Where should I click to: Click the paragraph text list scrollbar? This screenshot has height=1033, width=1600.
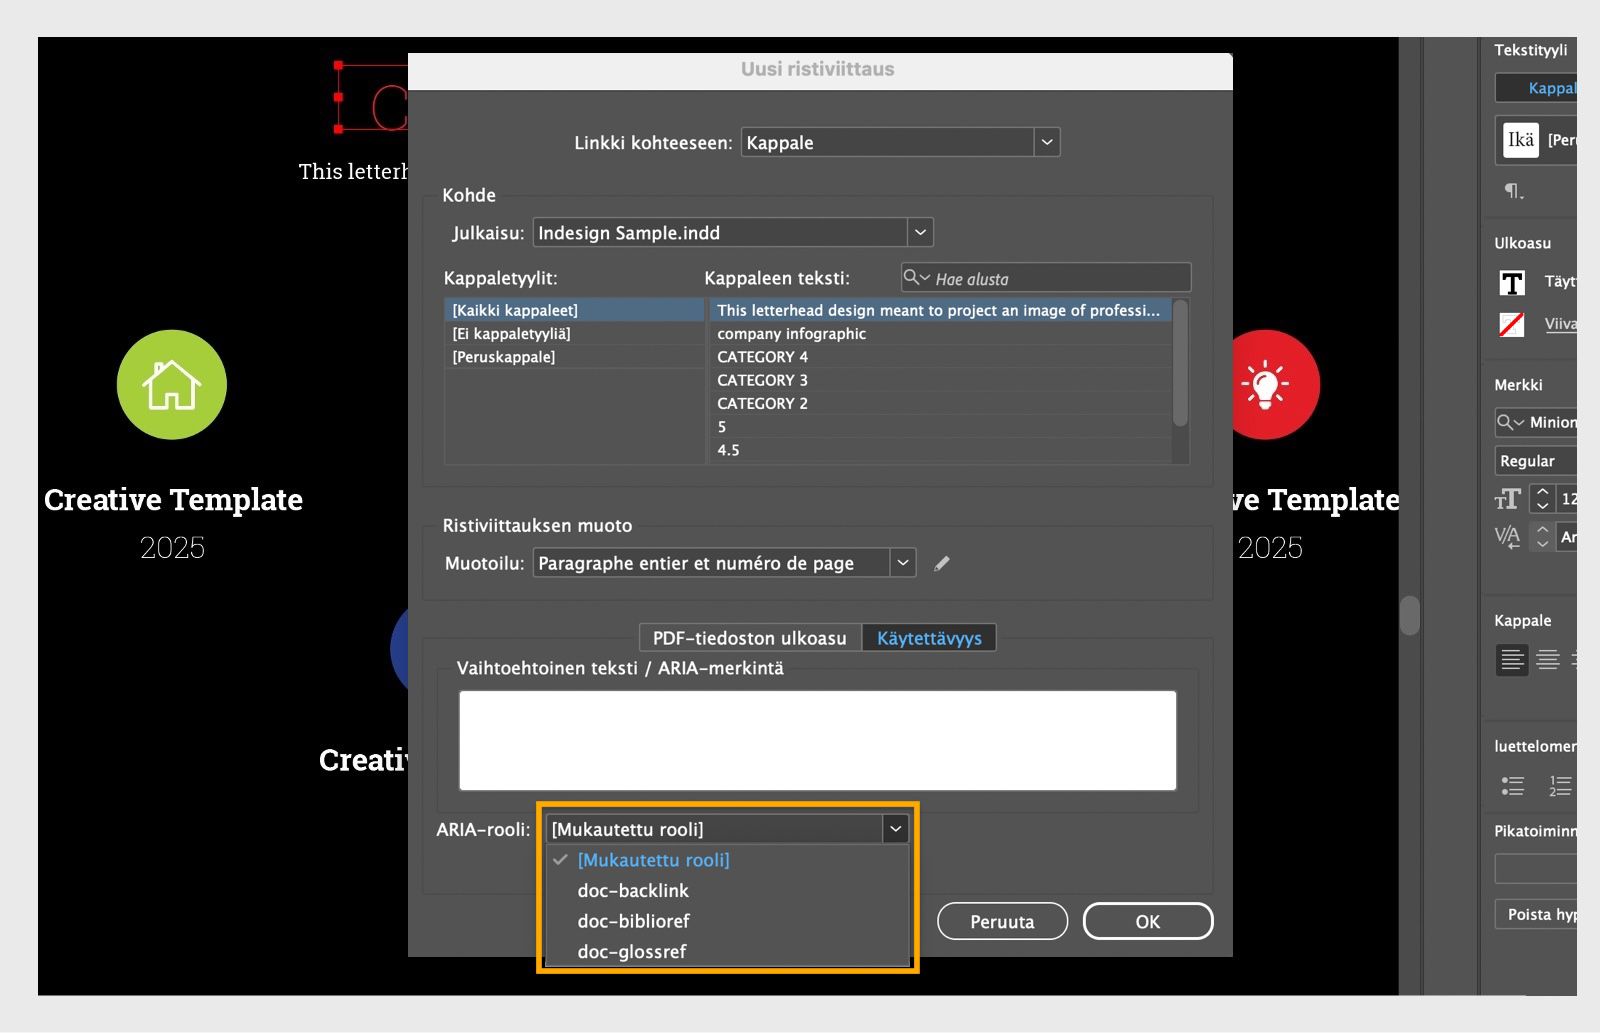1180,363
